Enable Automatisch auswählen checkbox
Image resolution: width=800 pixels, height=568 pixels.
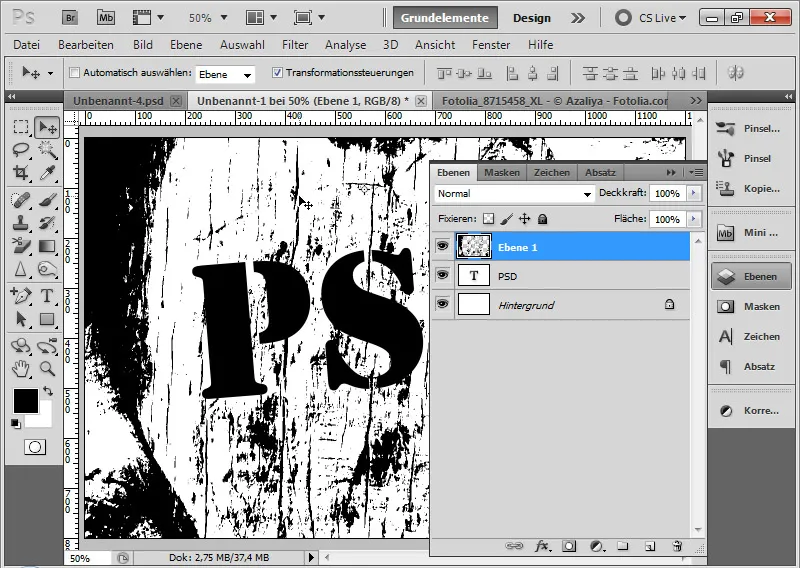tap(74, 72)
